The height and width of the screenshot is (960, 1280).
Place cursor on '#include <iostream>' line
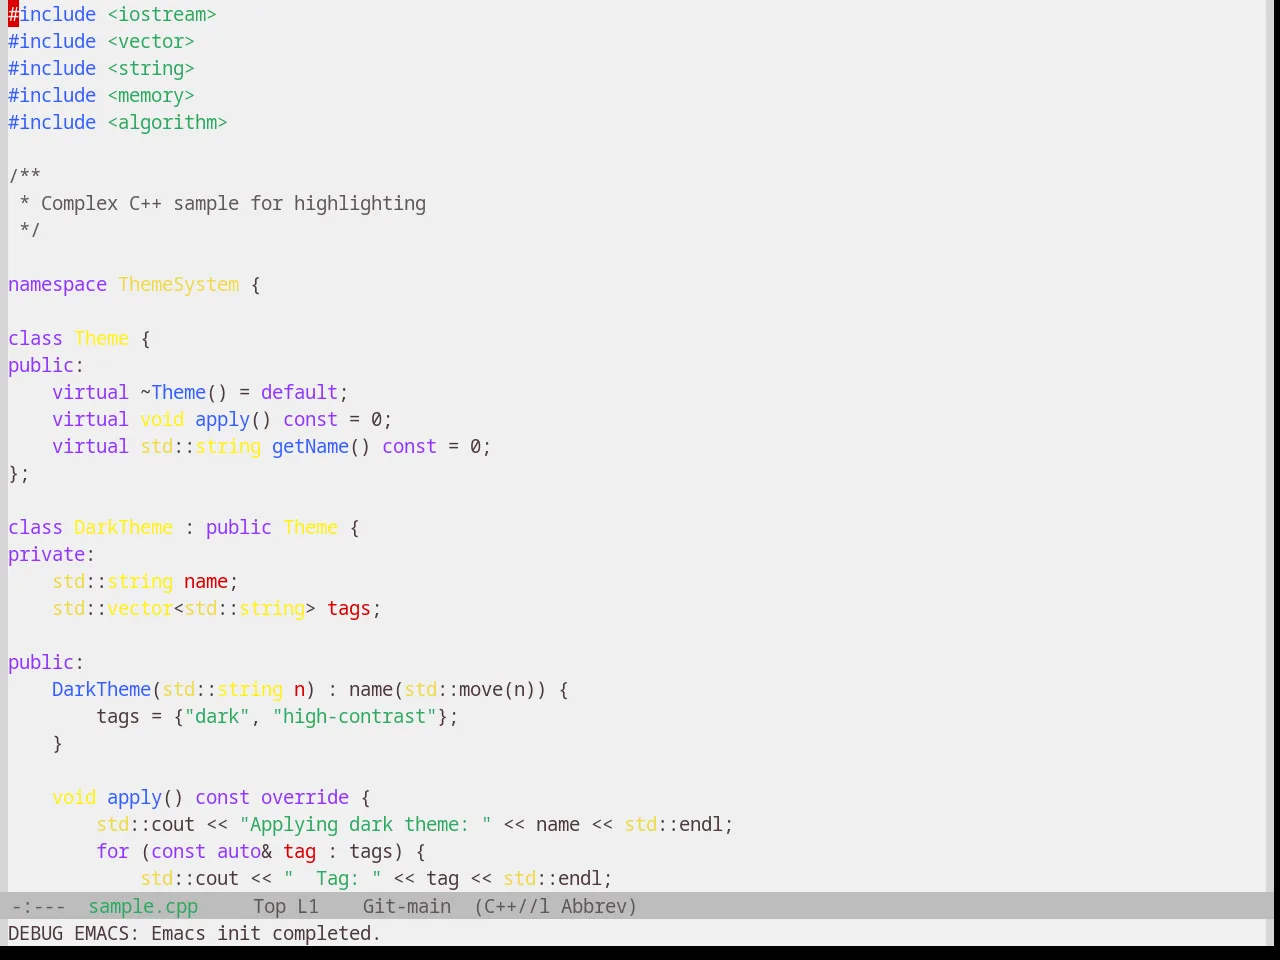pyautogui.click(x=112, y=14)
